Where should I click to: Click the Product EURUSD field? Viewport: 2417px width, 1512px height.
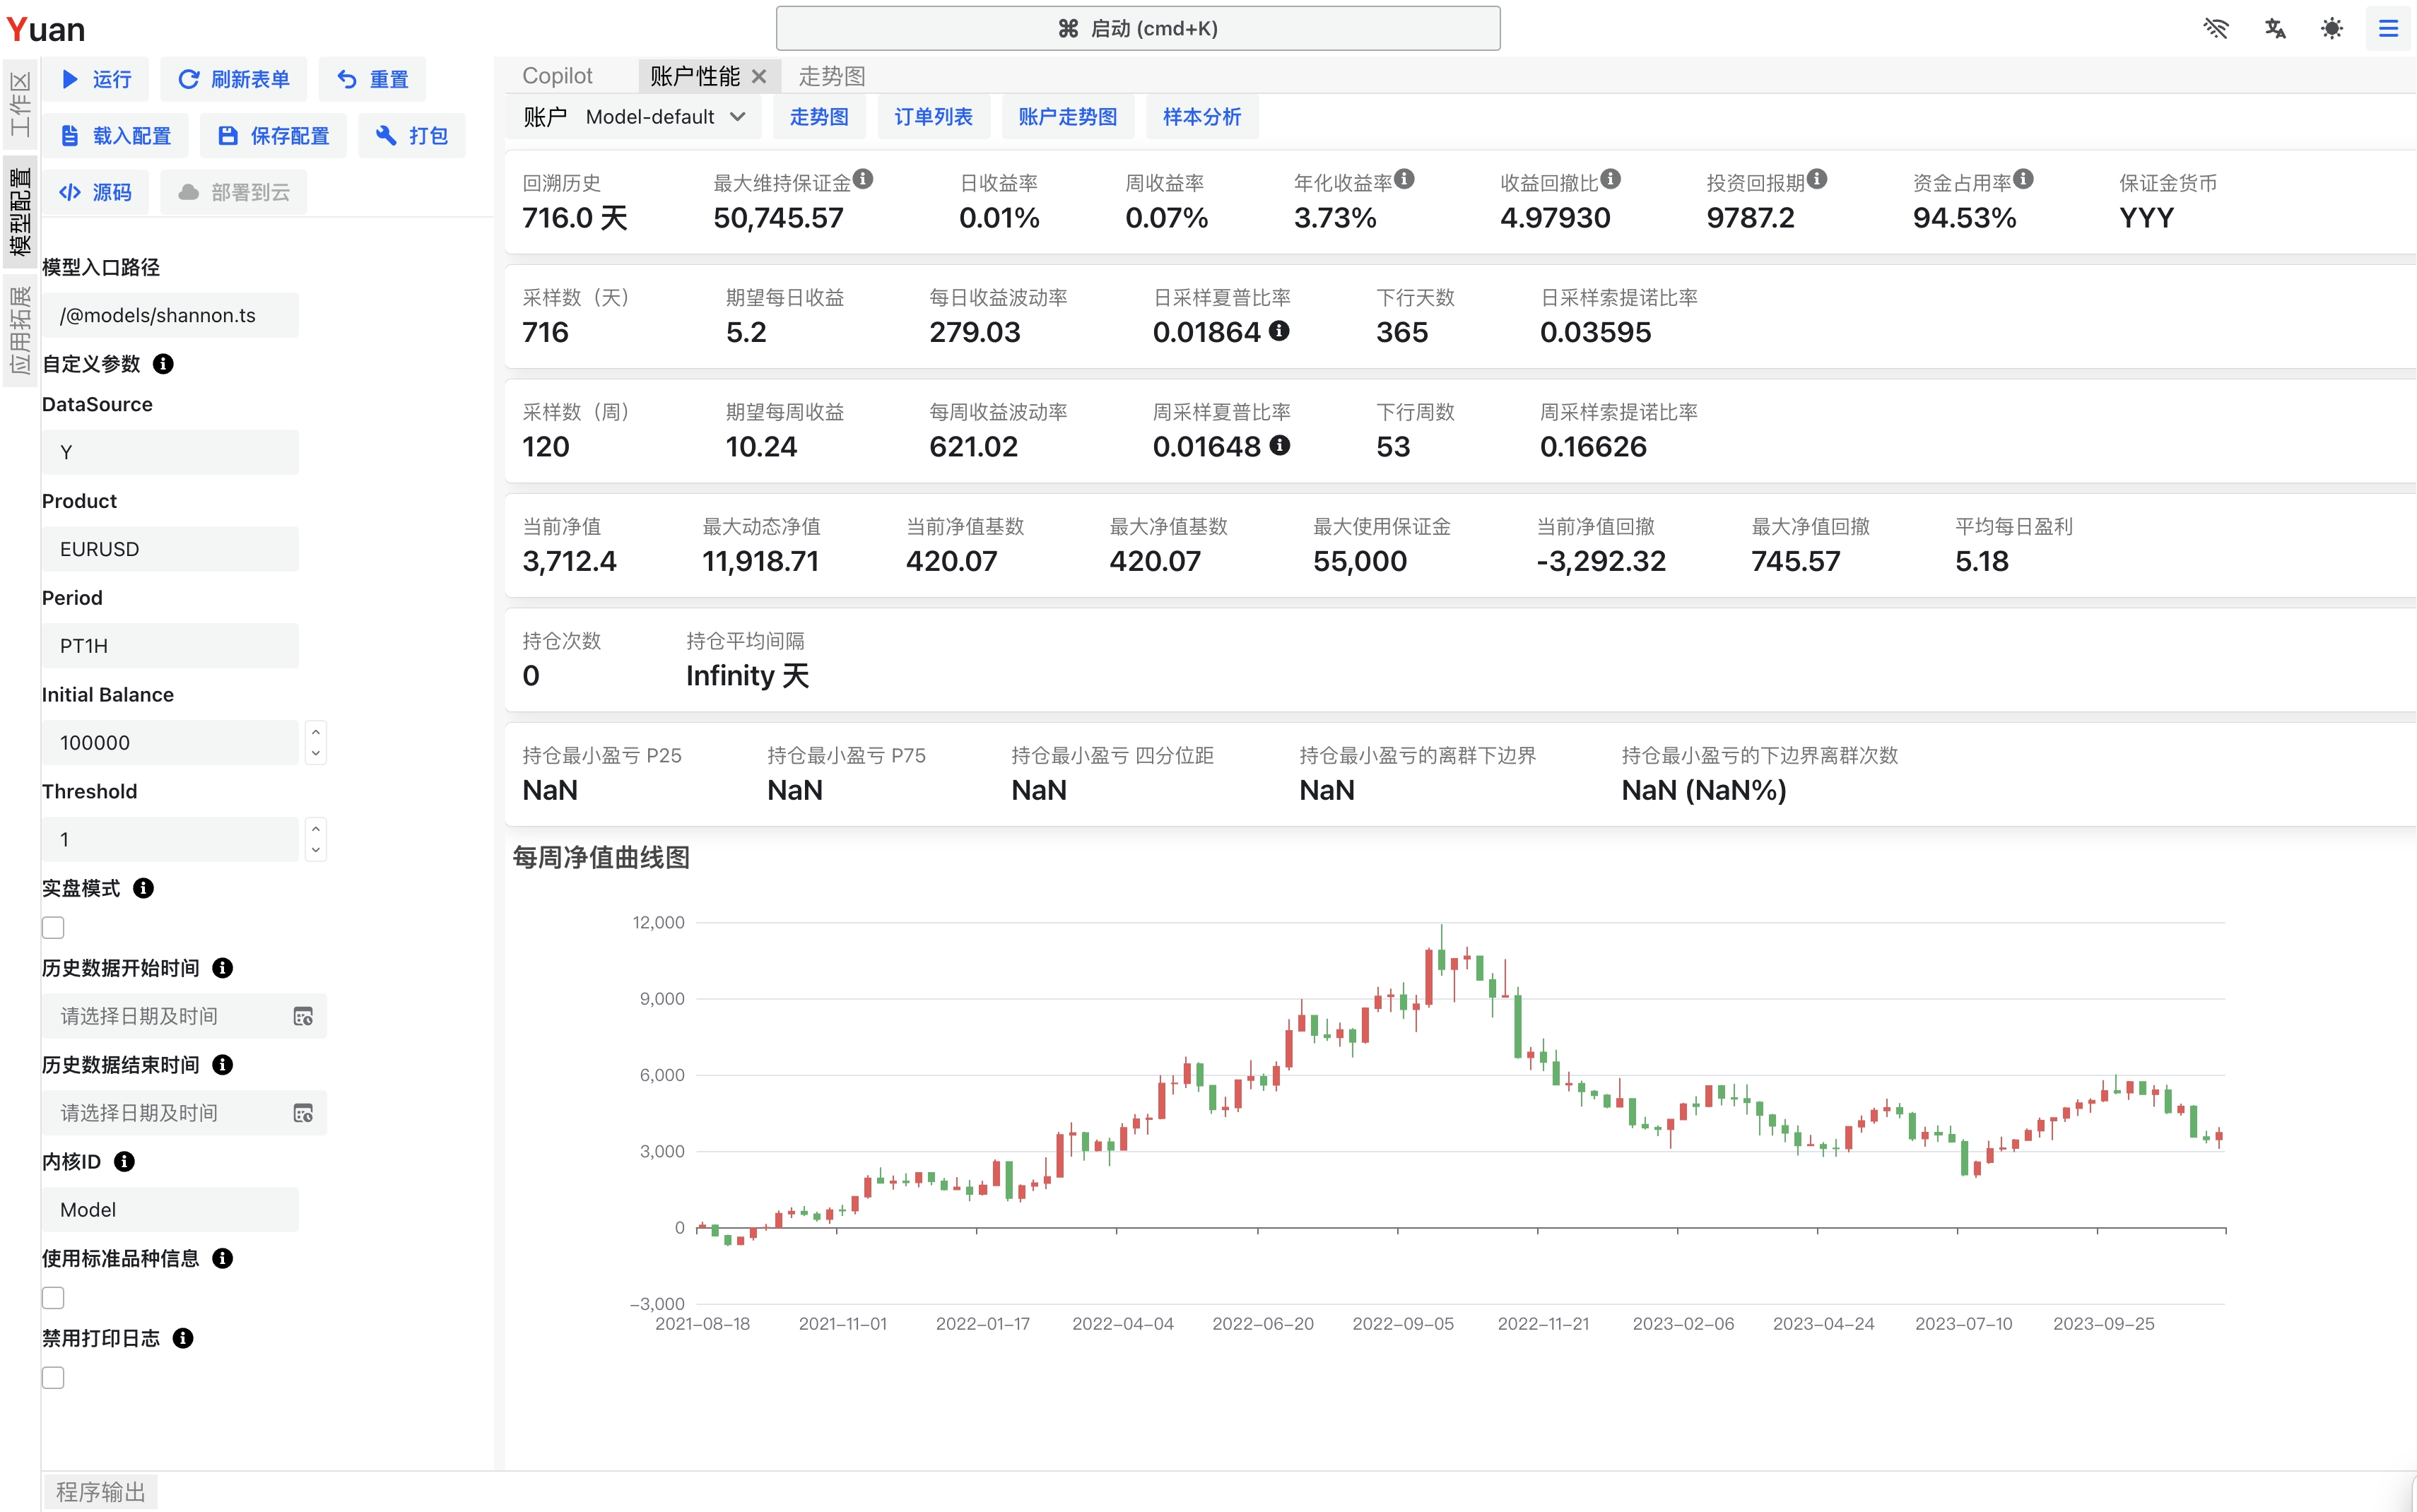click(170, 549)
